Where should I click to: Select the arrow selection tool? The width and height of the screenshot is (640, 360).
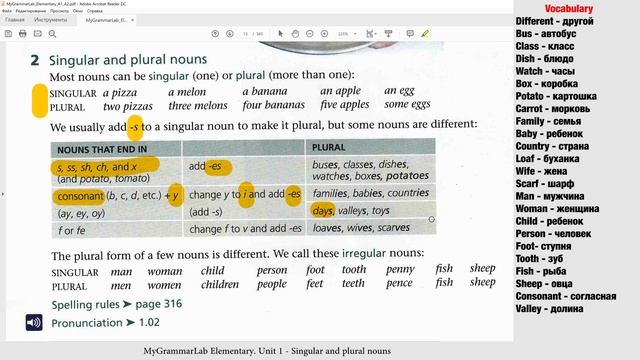pos(280,34)
